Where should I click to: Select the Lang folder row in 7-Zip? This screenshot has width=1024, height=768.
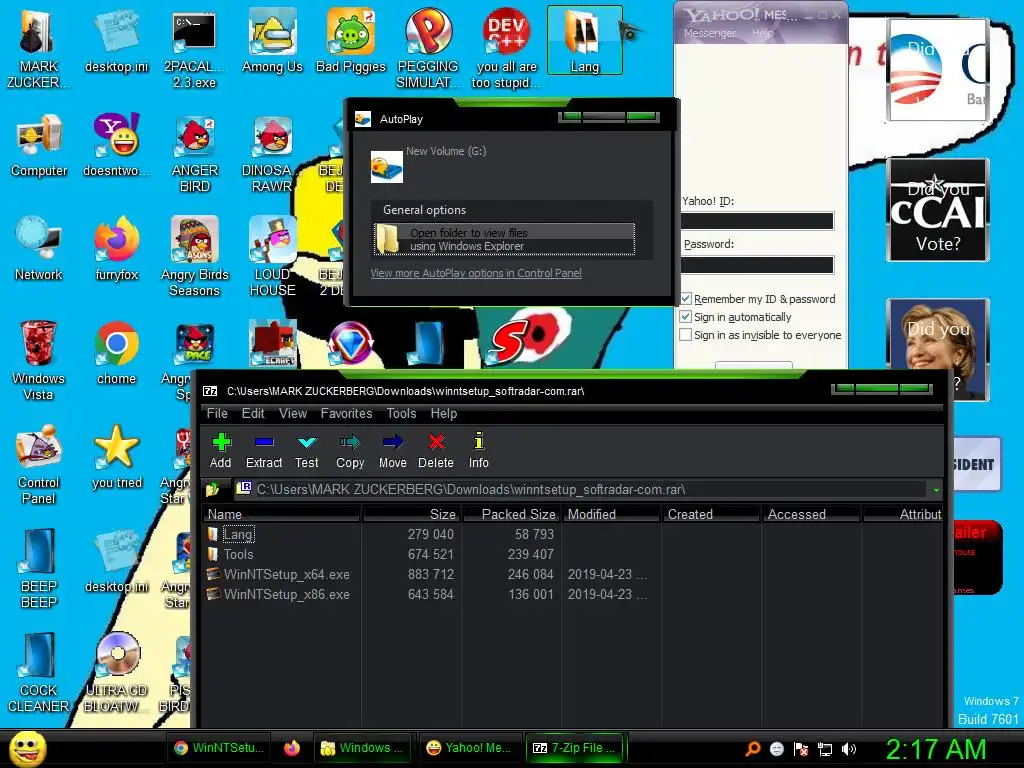(238, 534)
